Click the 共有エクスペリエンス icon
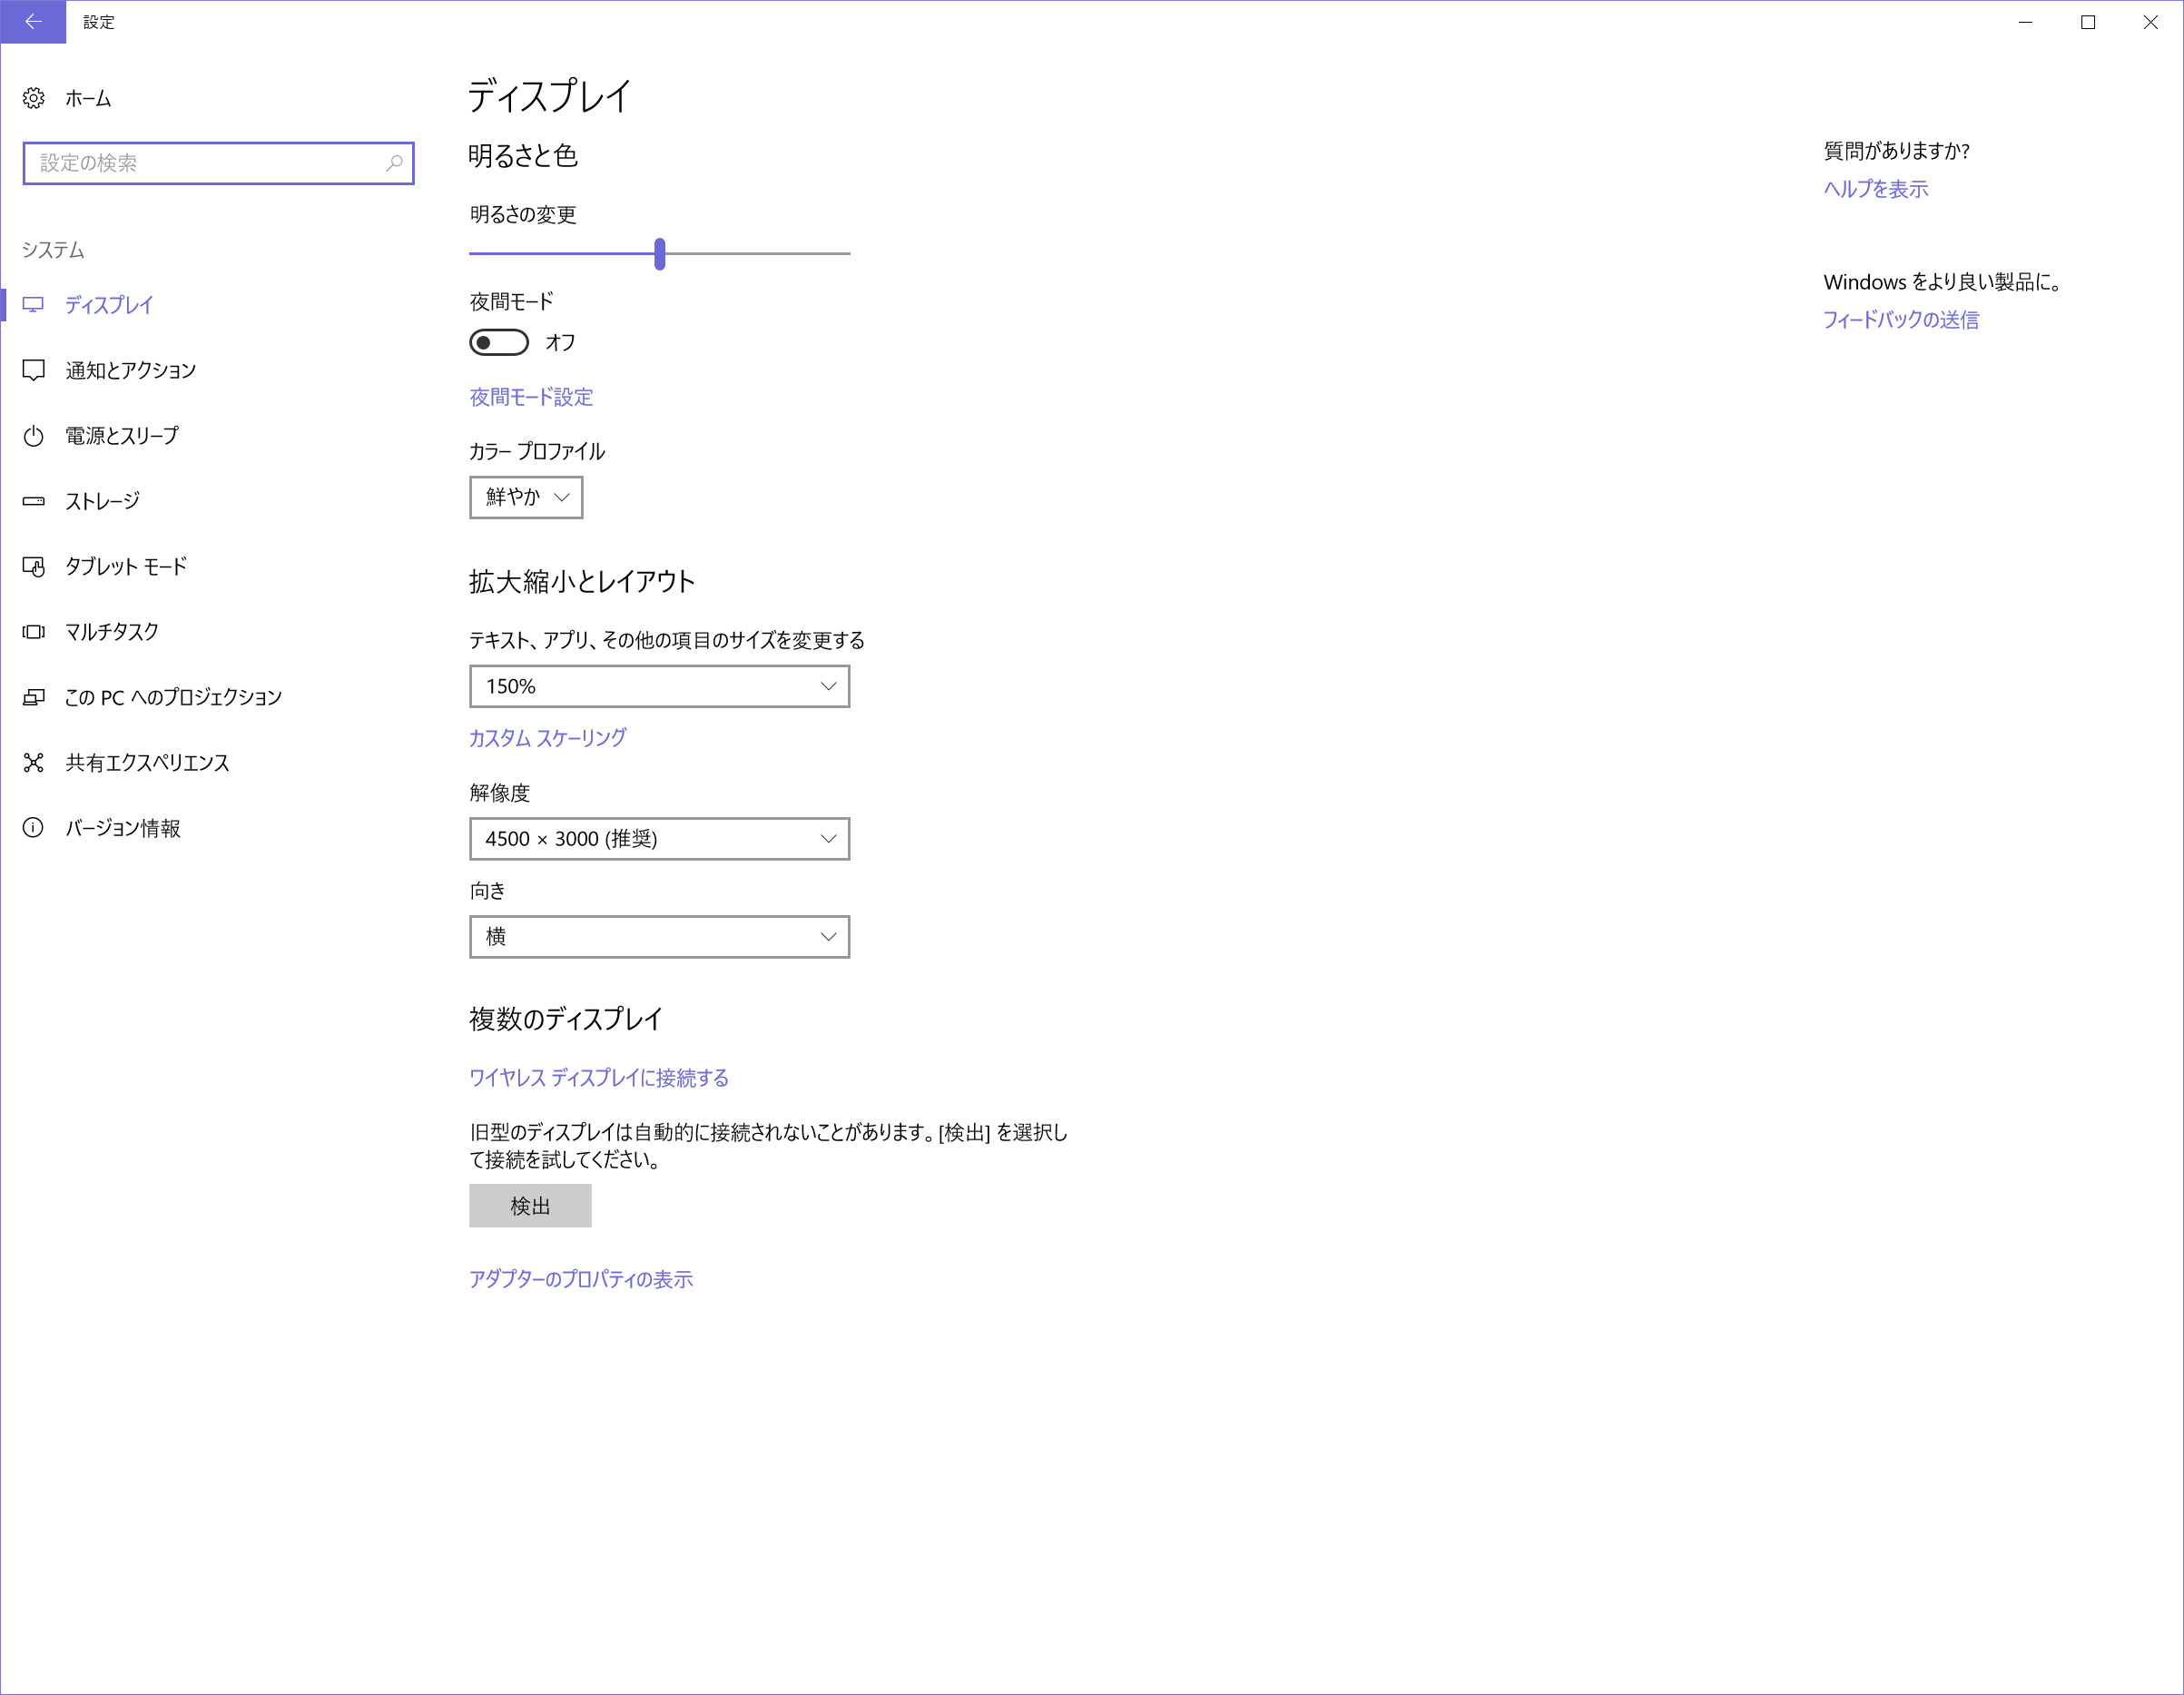The height and width of the screenshot is (1695, 2184). tap(34, 763)
